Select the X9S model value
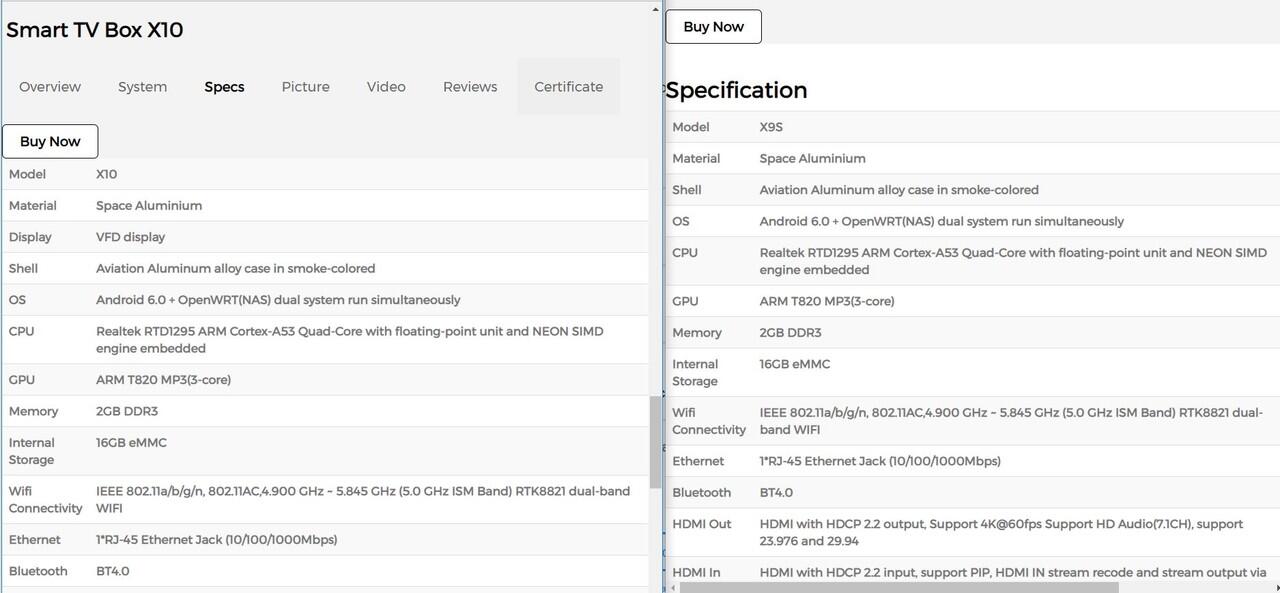Viewport: 1280px width, 593px height. [771, 127]
